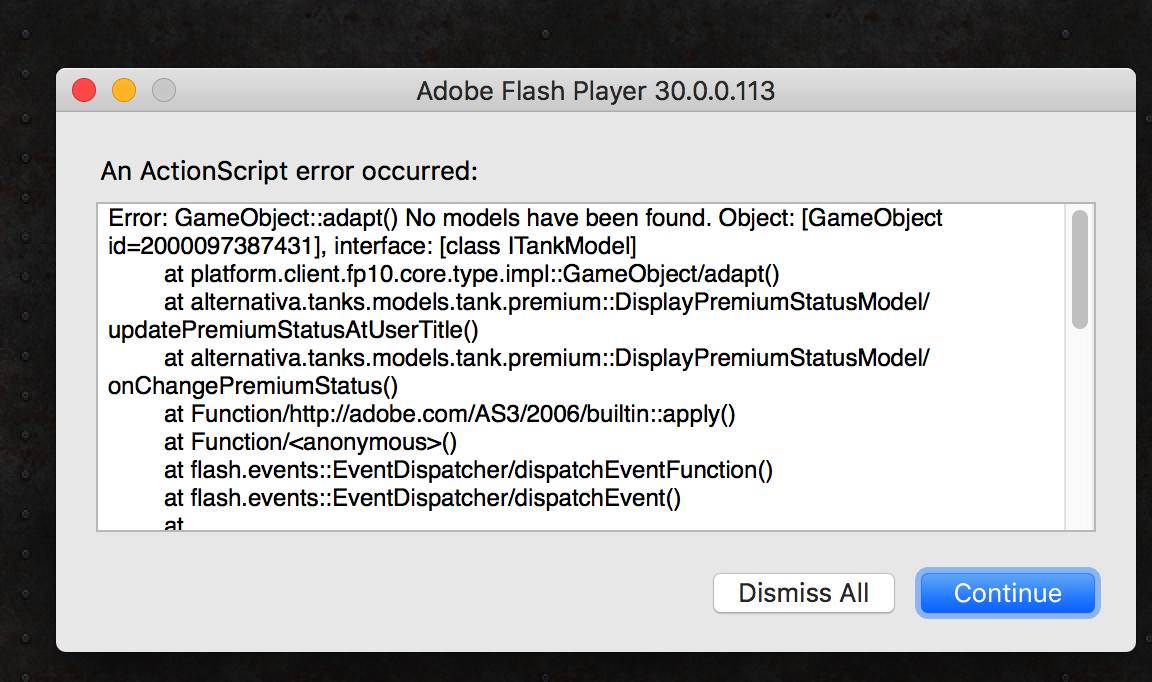Screen dimensions: 1152x682
Task: Click the empty scrollbar track below the thumb
Action: point(1079,430)
